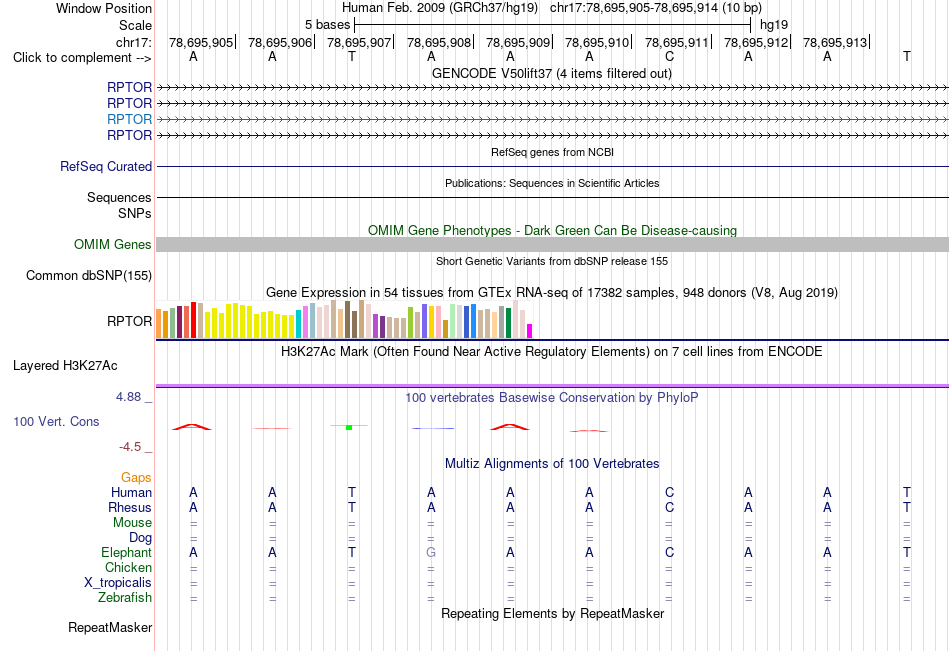Viewport: 950px width, 651px height.
Task: Click the magenta bar ending the GTEx chart
Action: [530, 331]
